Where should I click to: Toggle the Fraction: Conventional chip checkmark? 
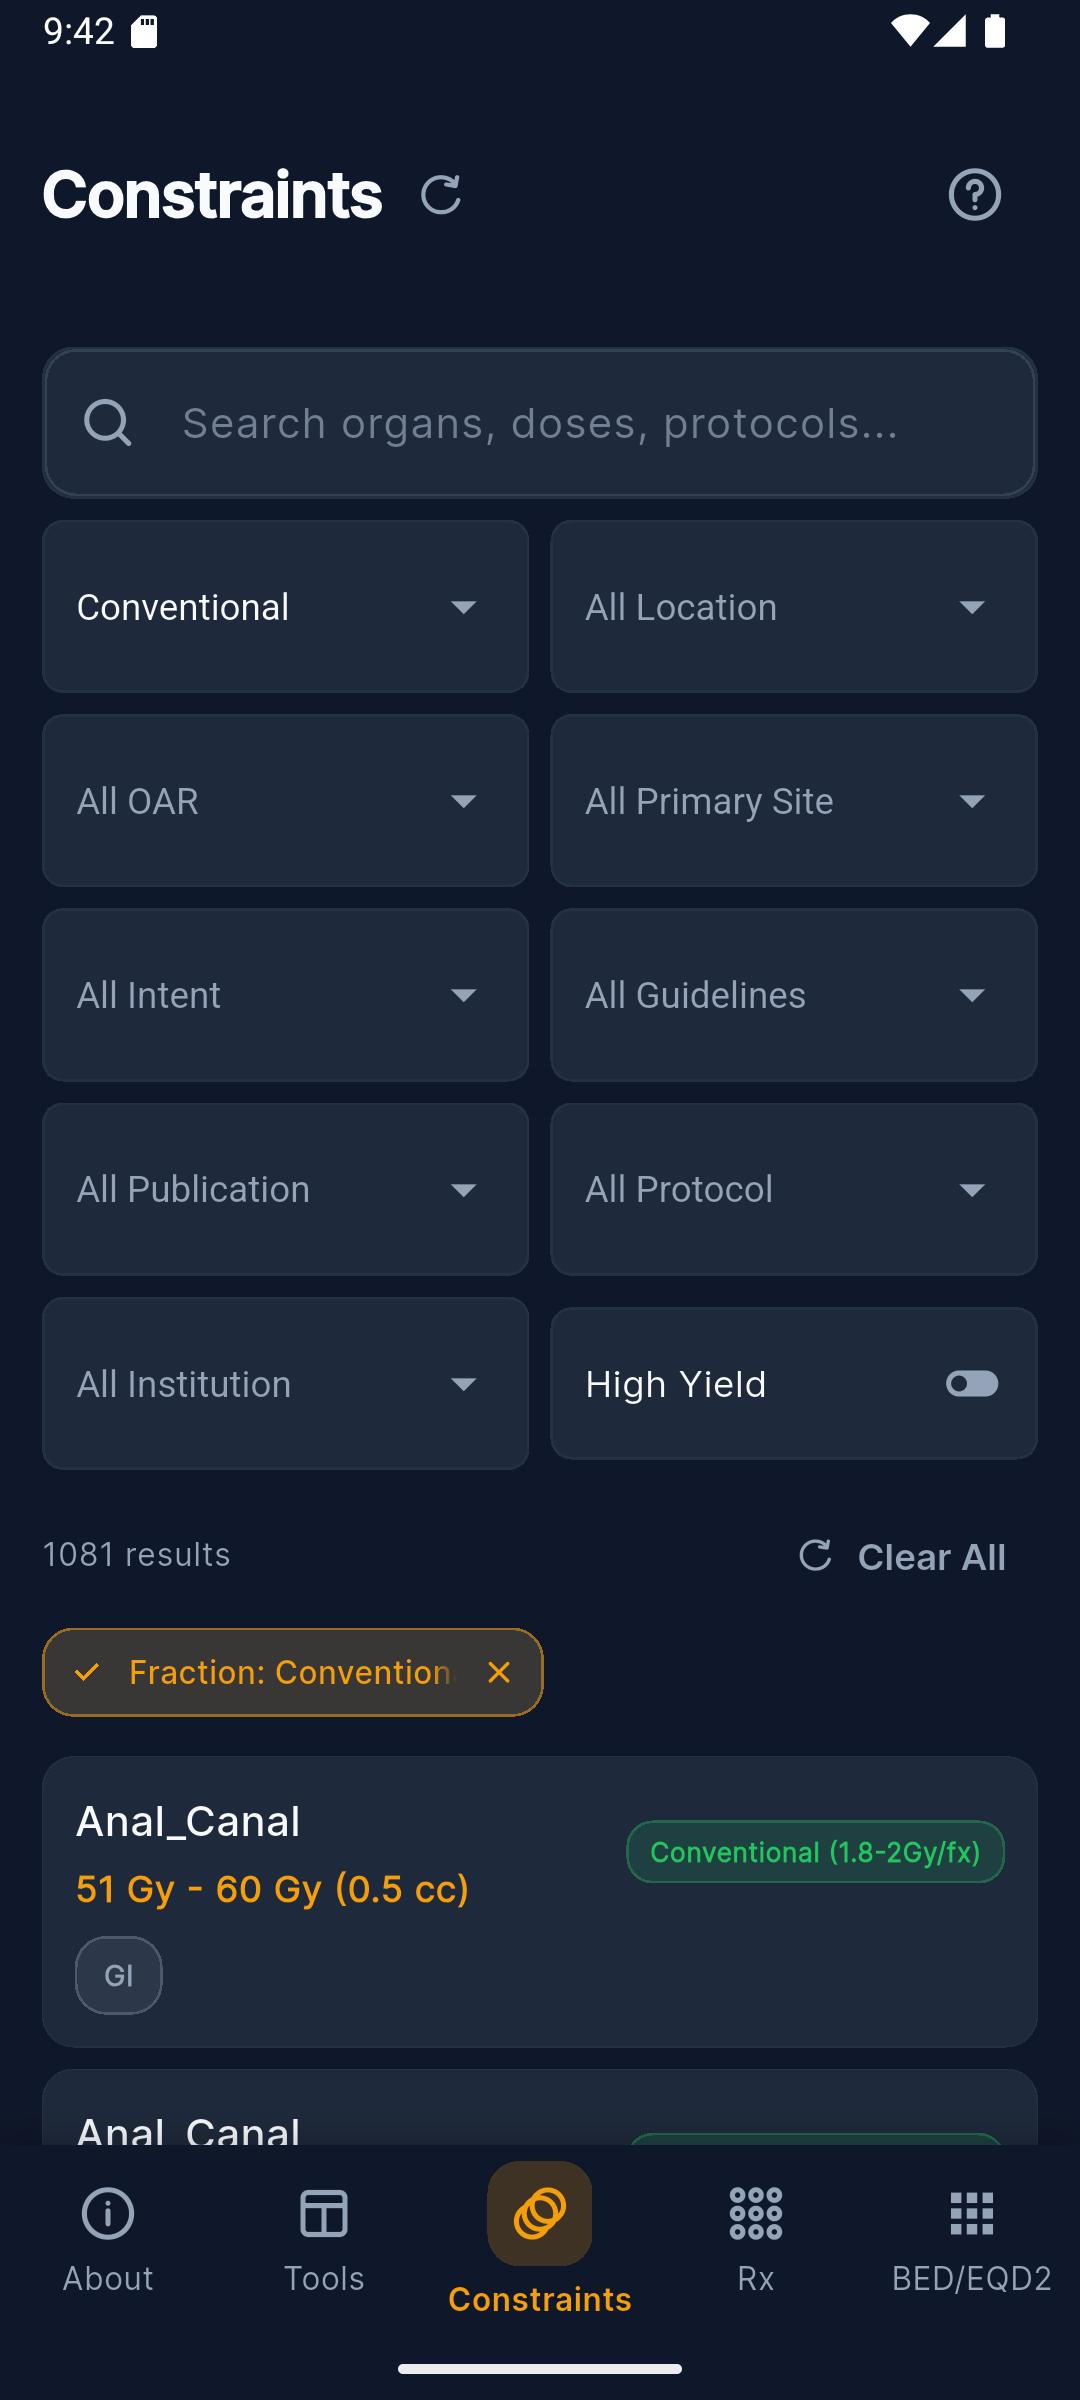tap(88, 1672)
